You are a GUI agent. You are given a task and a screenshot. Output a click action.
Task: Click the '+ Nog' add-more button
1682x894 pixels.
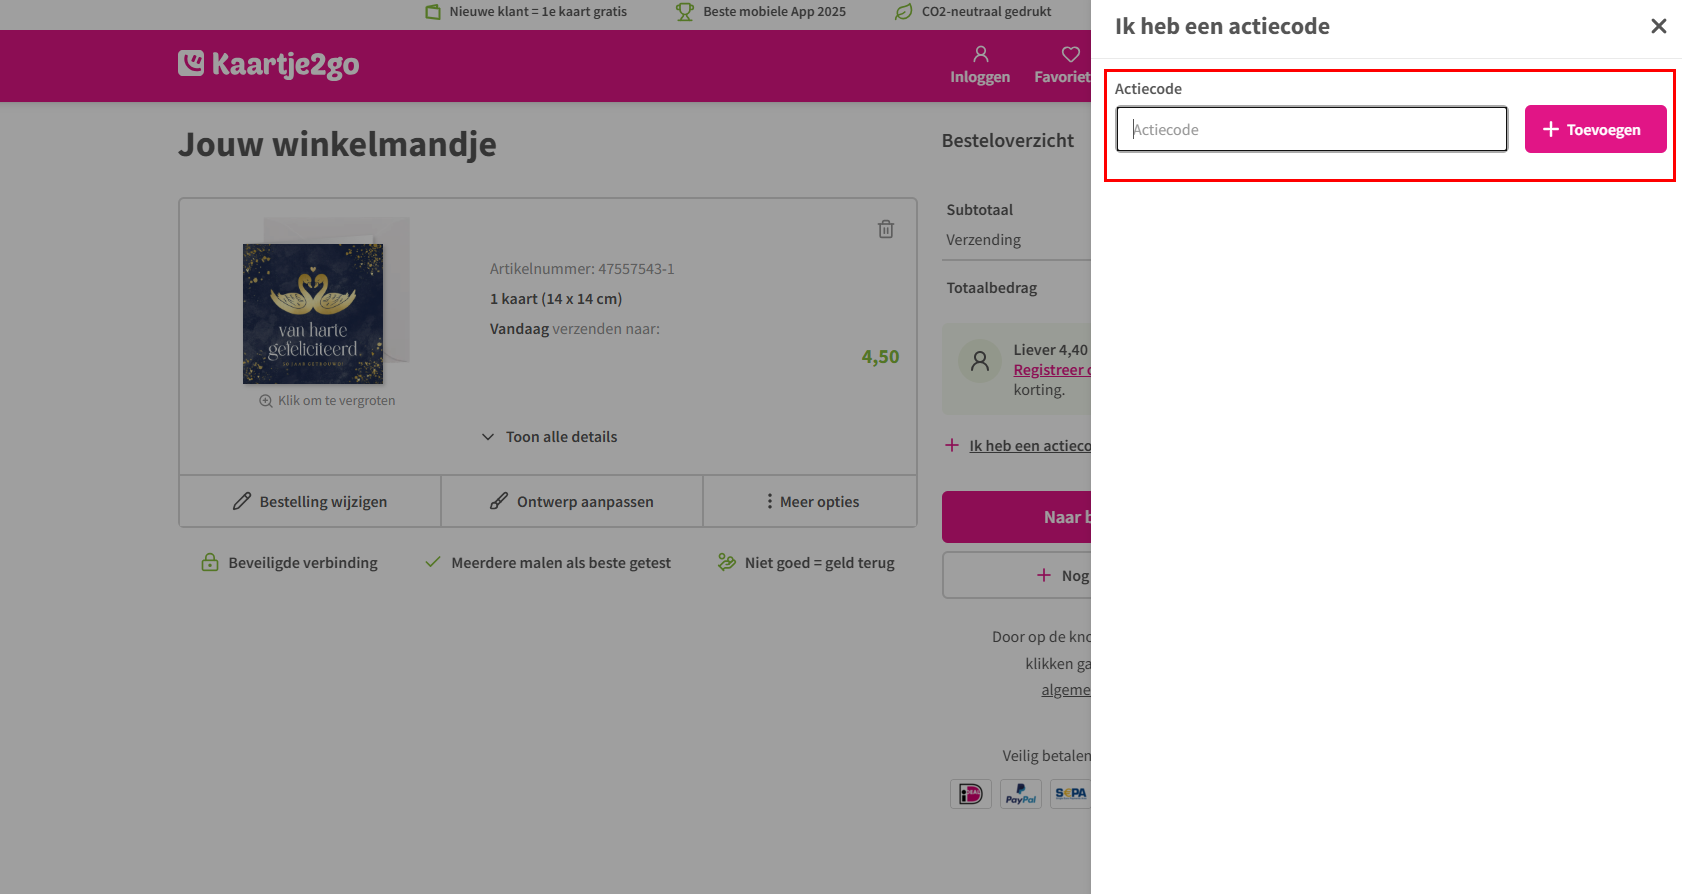[x=1016, y=575]
